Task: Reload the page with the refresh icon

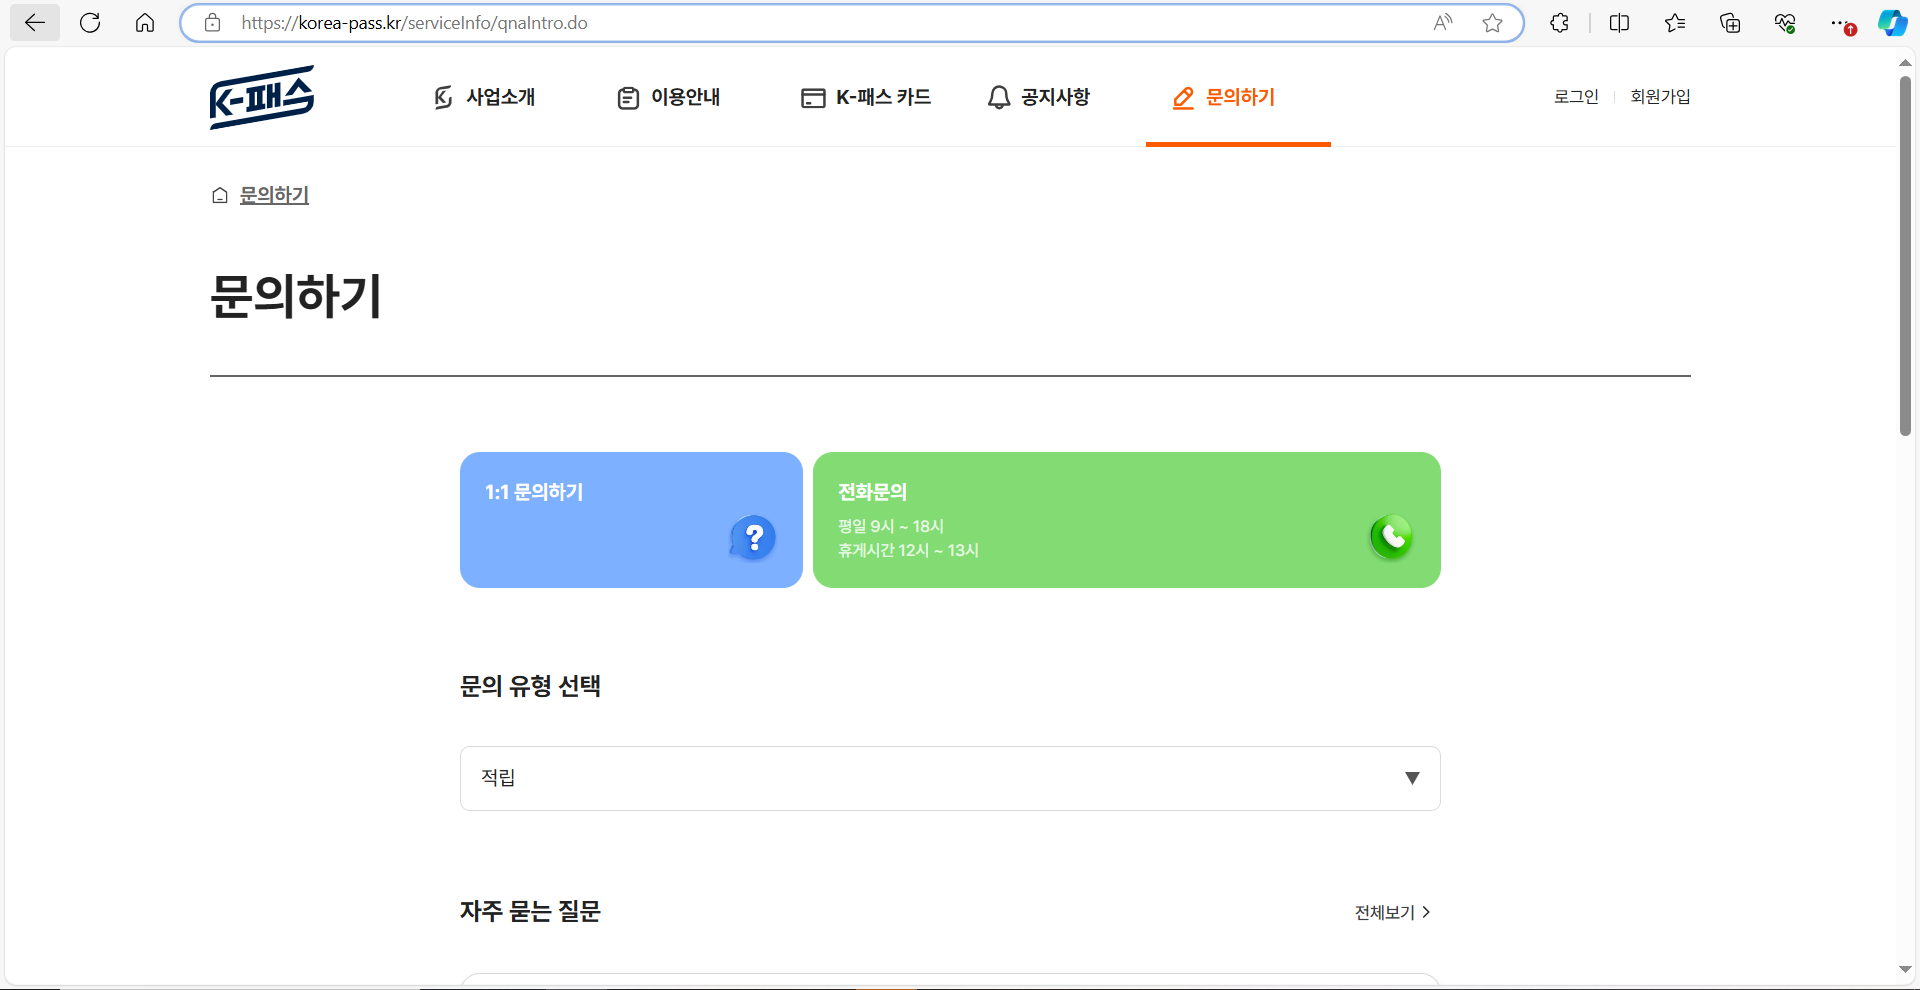Action: coord(90,23)
